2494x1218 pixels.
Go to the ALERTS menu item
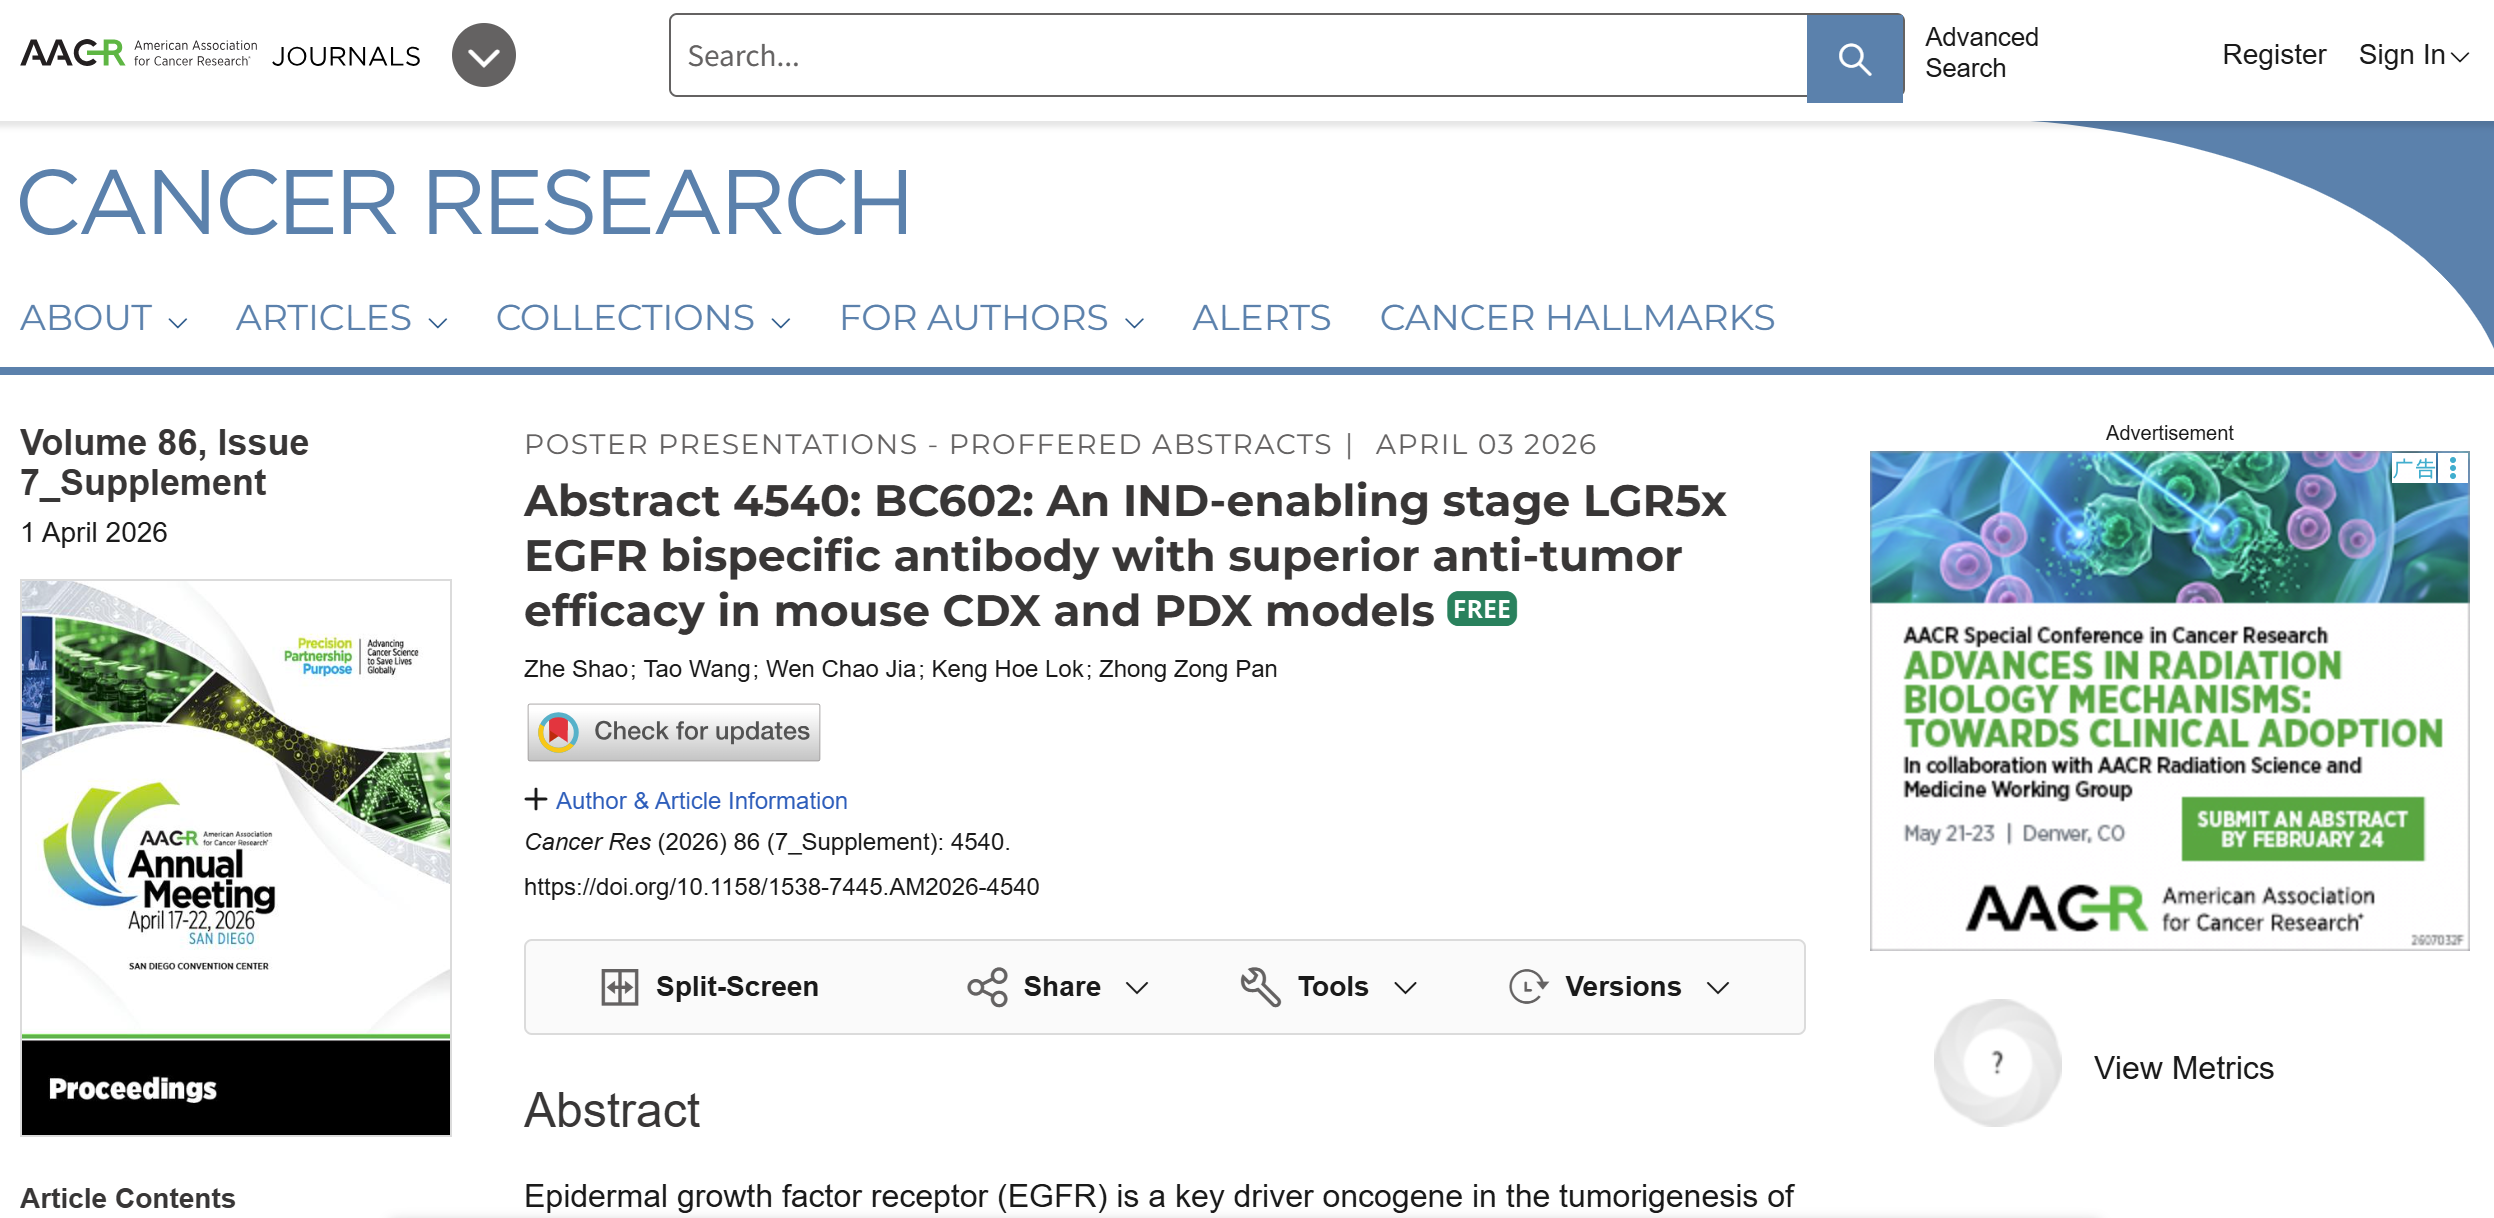coord(1261,318)
